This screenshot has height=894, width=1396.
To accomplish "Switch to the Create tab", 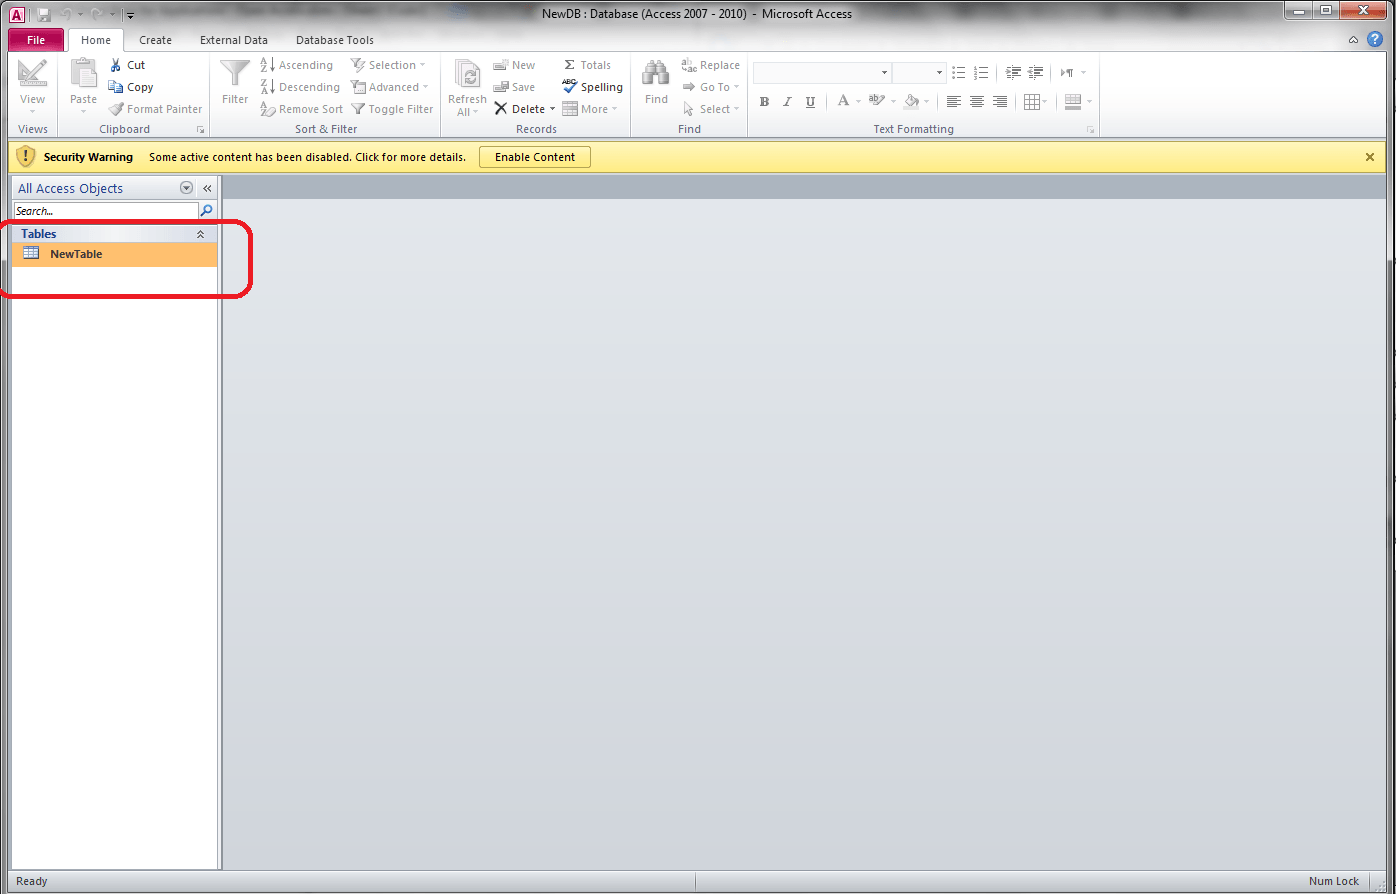I will [x=155, y=40].
